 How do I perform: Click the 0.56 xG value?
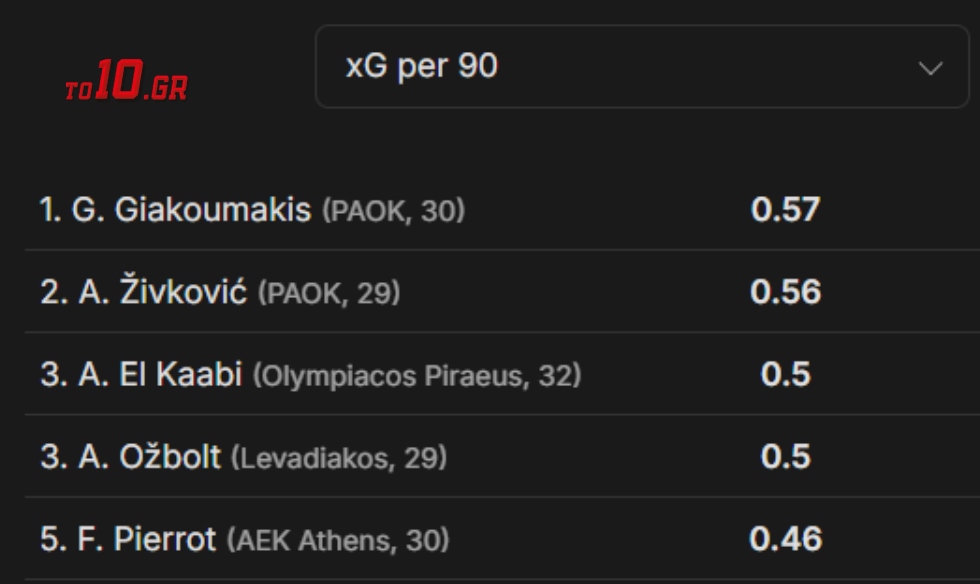coord(785,292)
